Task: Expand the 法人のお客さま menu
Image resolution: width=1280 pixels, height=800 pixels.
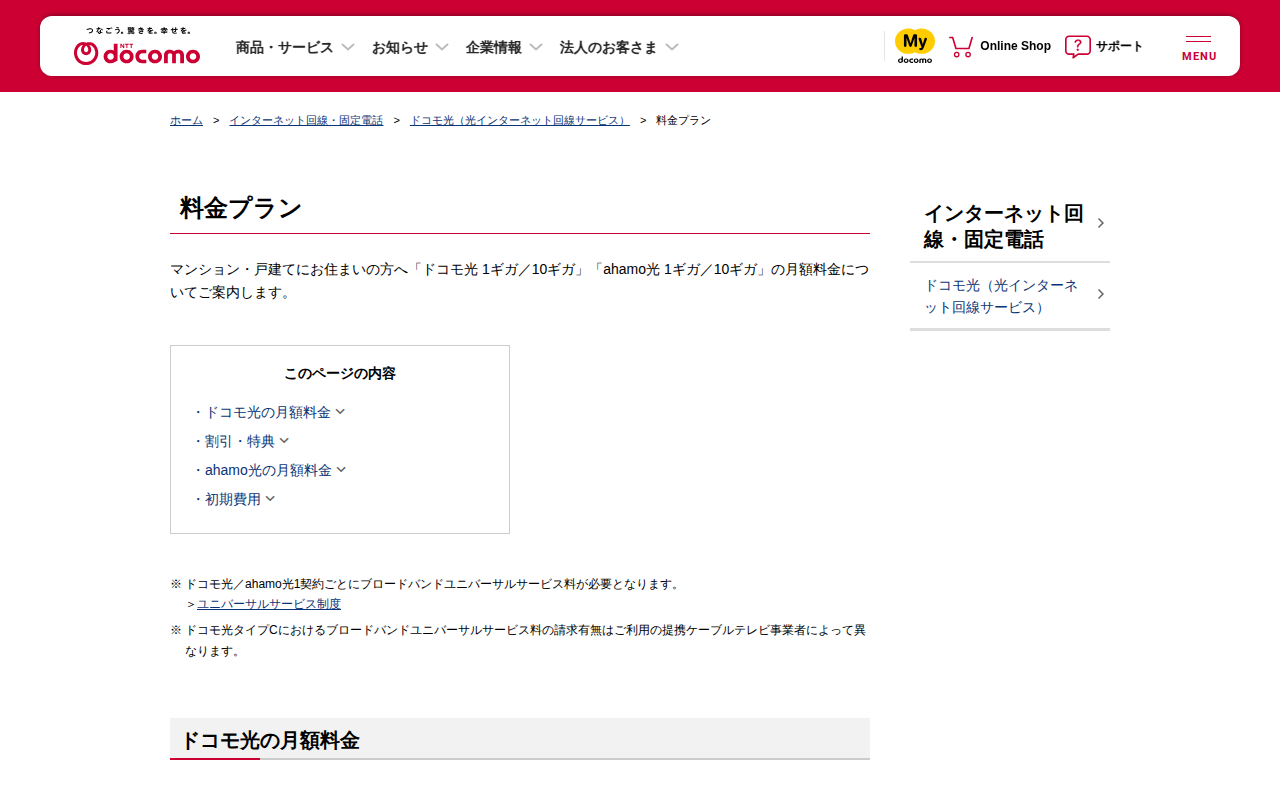Action: tap(619, 47)
